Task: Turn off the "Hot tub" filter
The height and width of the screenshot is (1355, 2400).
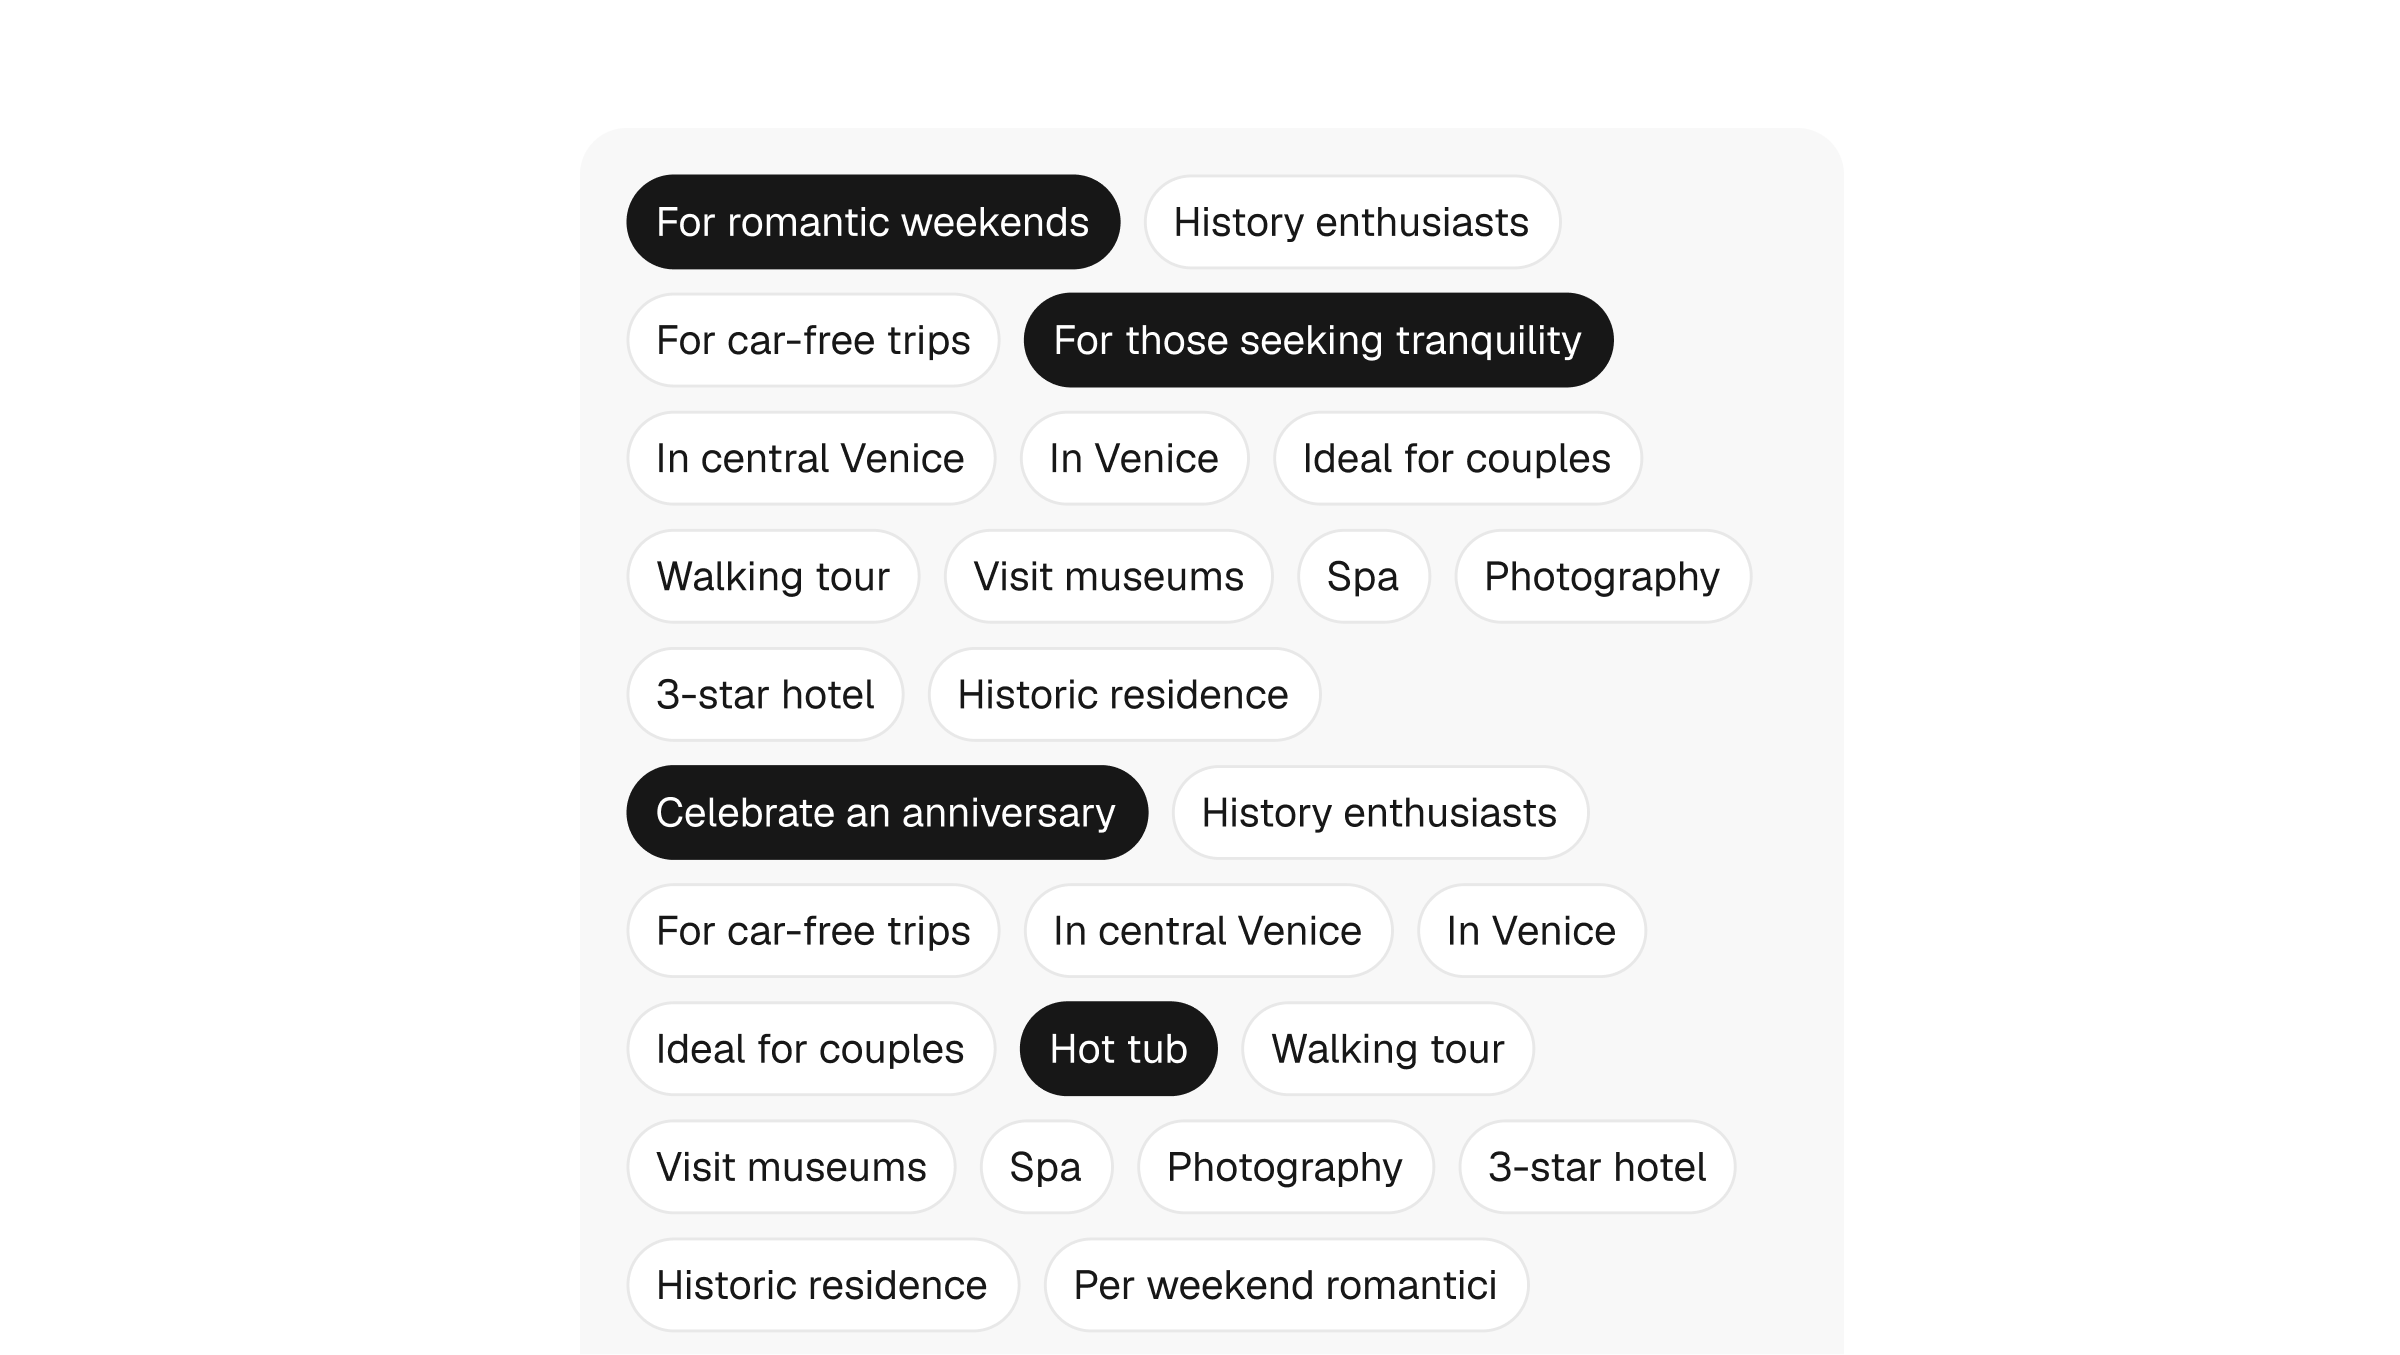Action: [1117, 1048]
